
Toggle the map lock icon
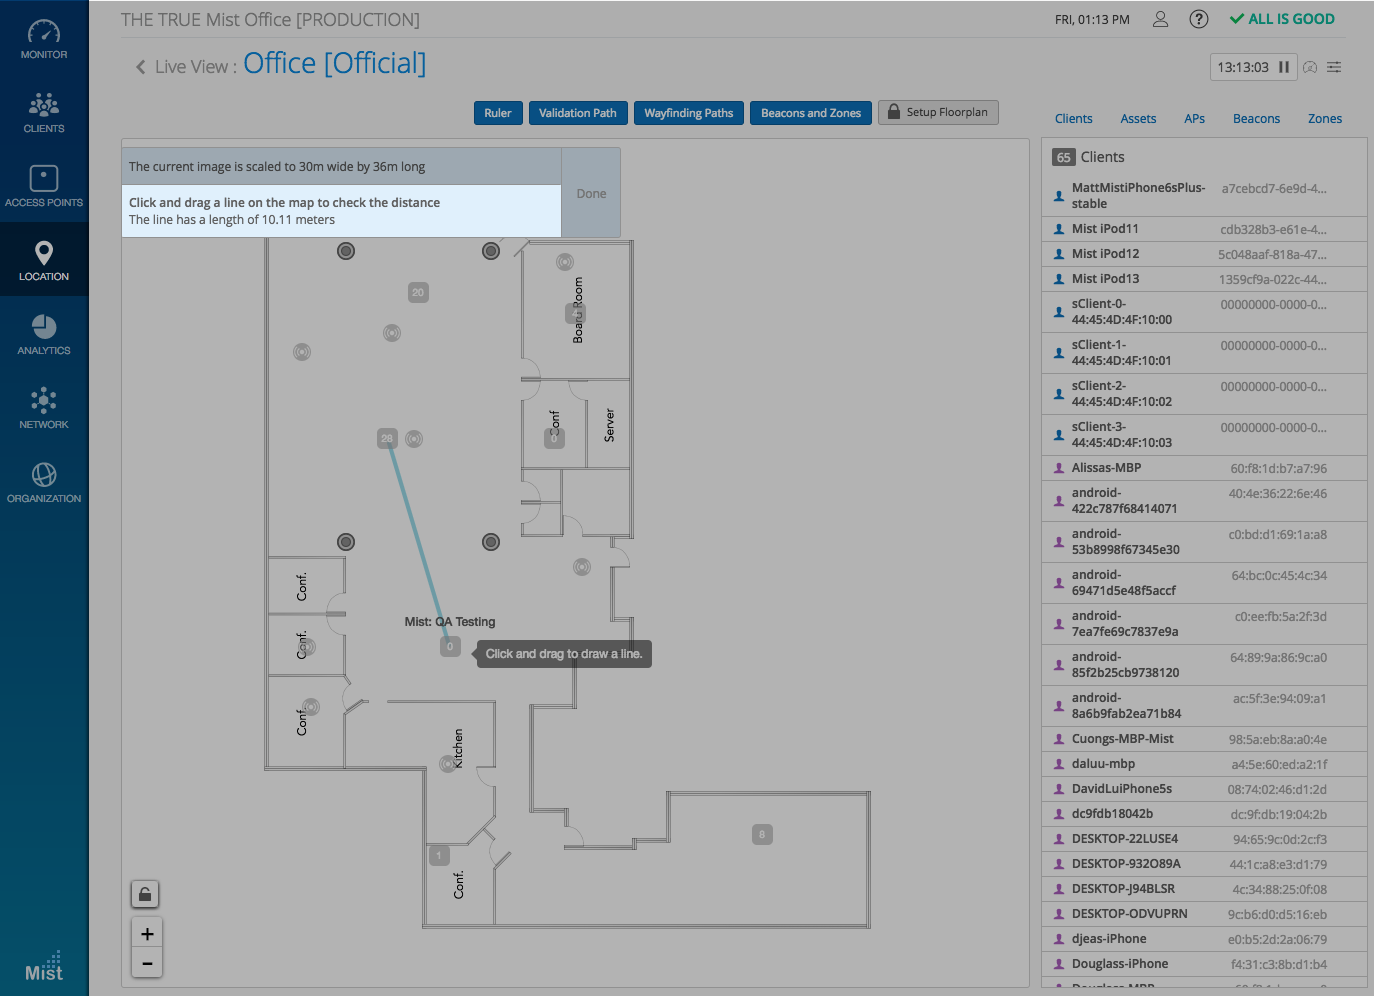[145, 894]
